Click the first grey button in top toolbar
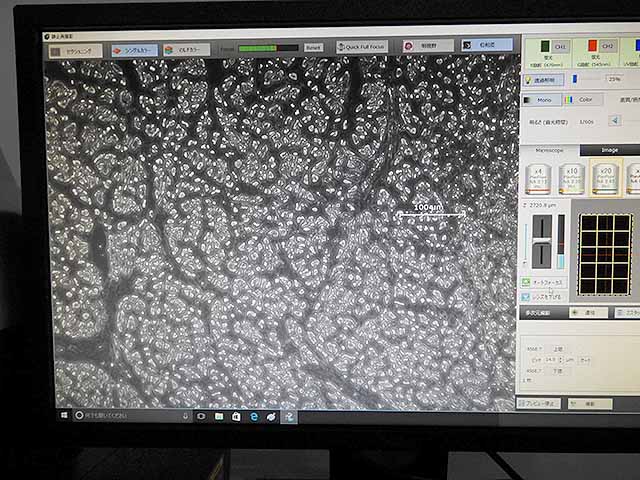Screen dimensions: 640x480 click(x=76, y=51)
